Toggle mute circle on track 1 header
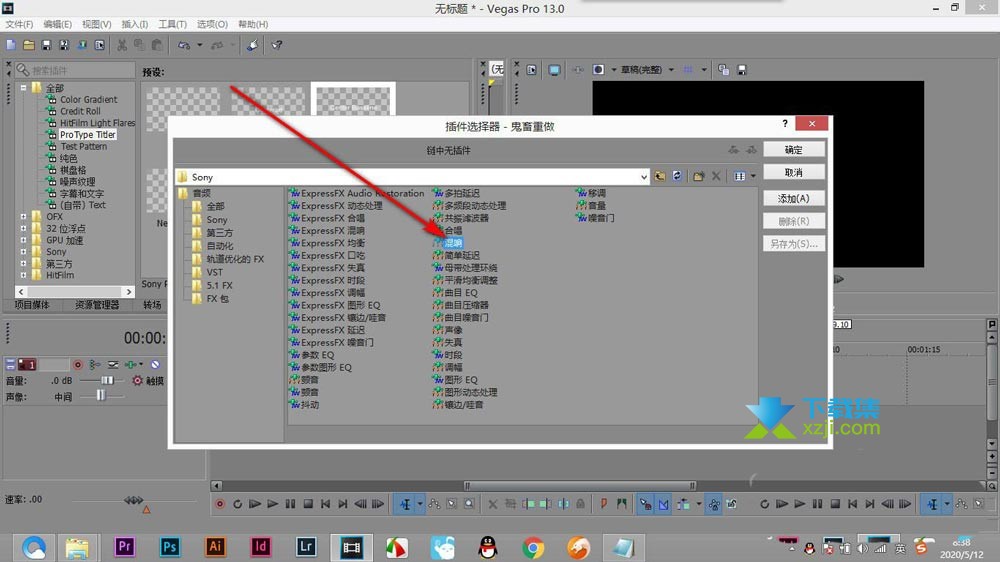 point(155,365)
